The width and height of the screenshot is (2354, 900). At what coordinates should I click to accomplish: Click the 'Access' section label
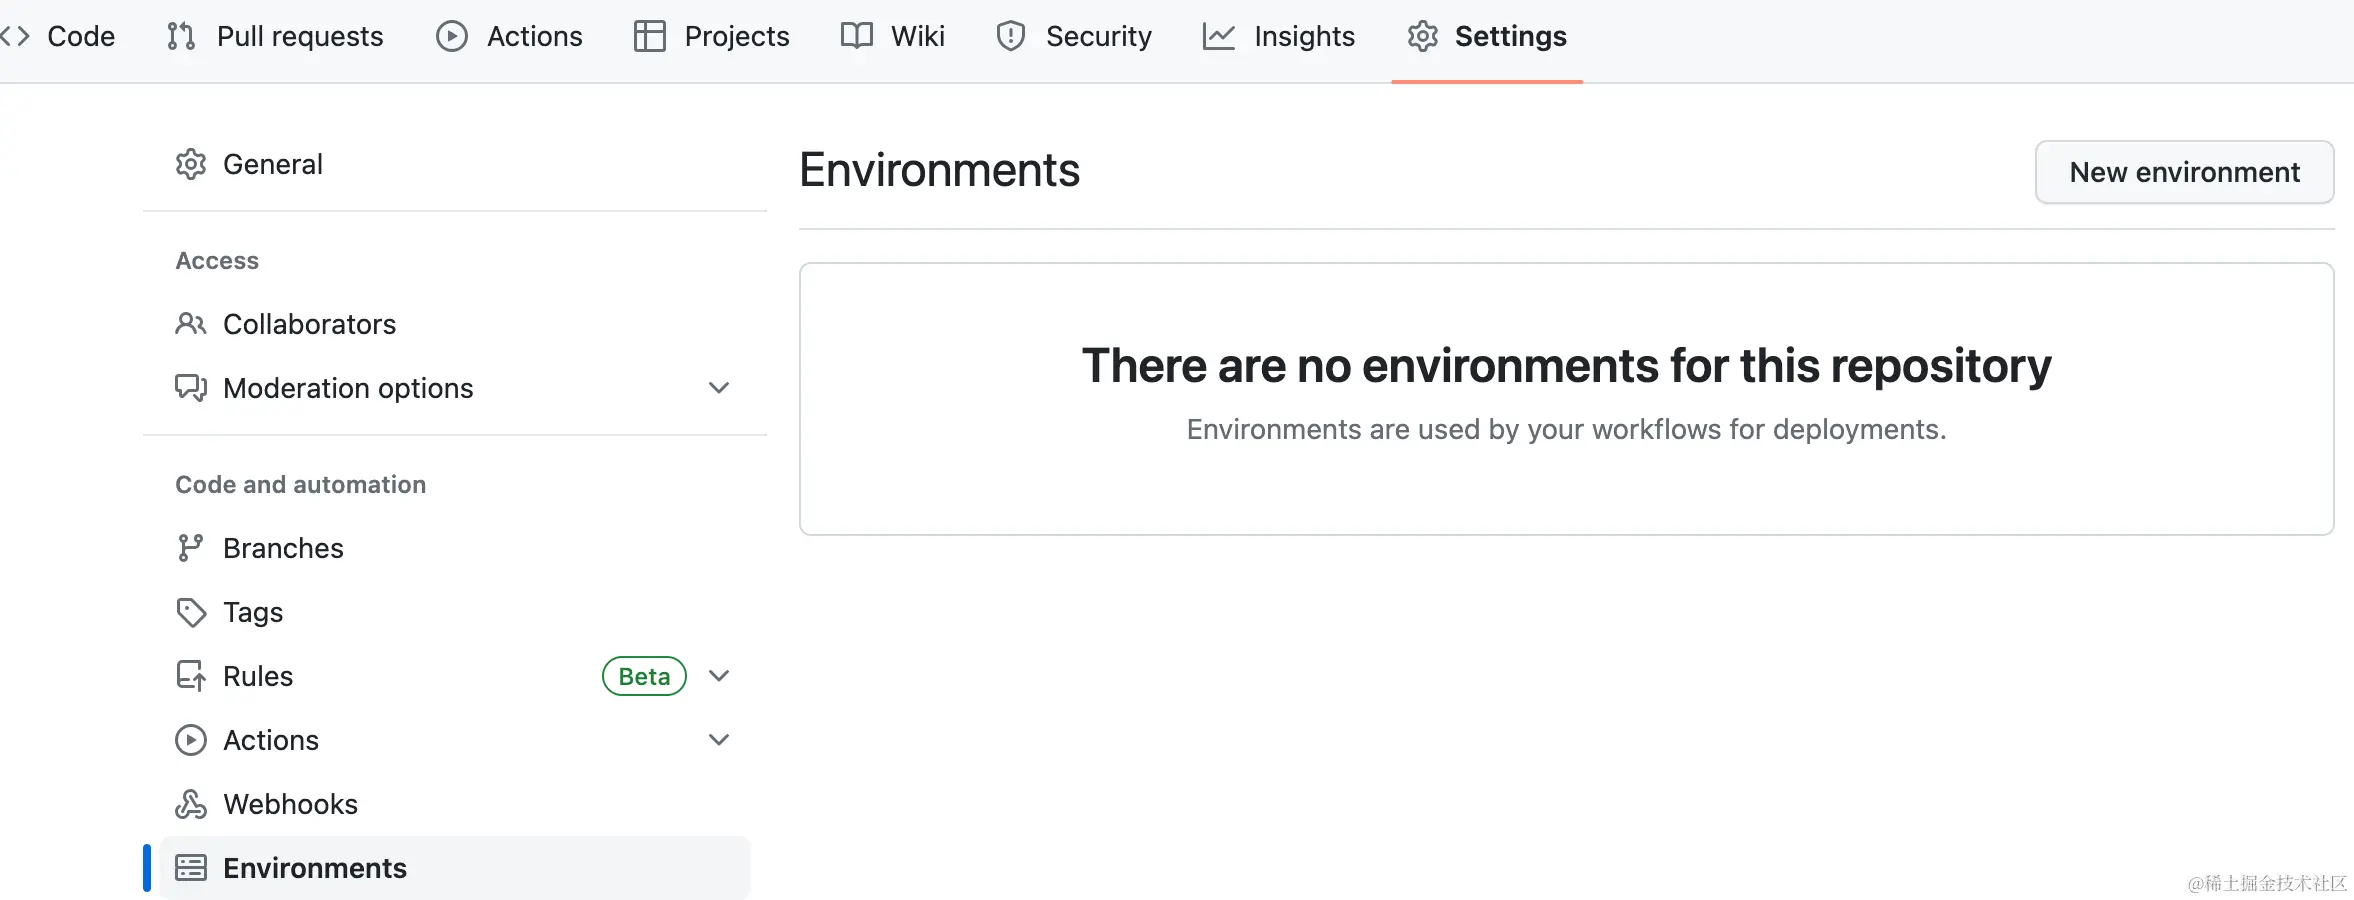[x=217, y=260]
